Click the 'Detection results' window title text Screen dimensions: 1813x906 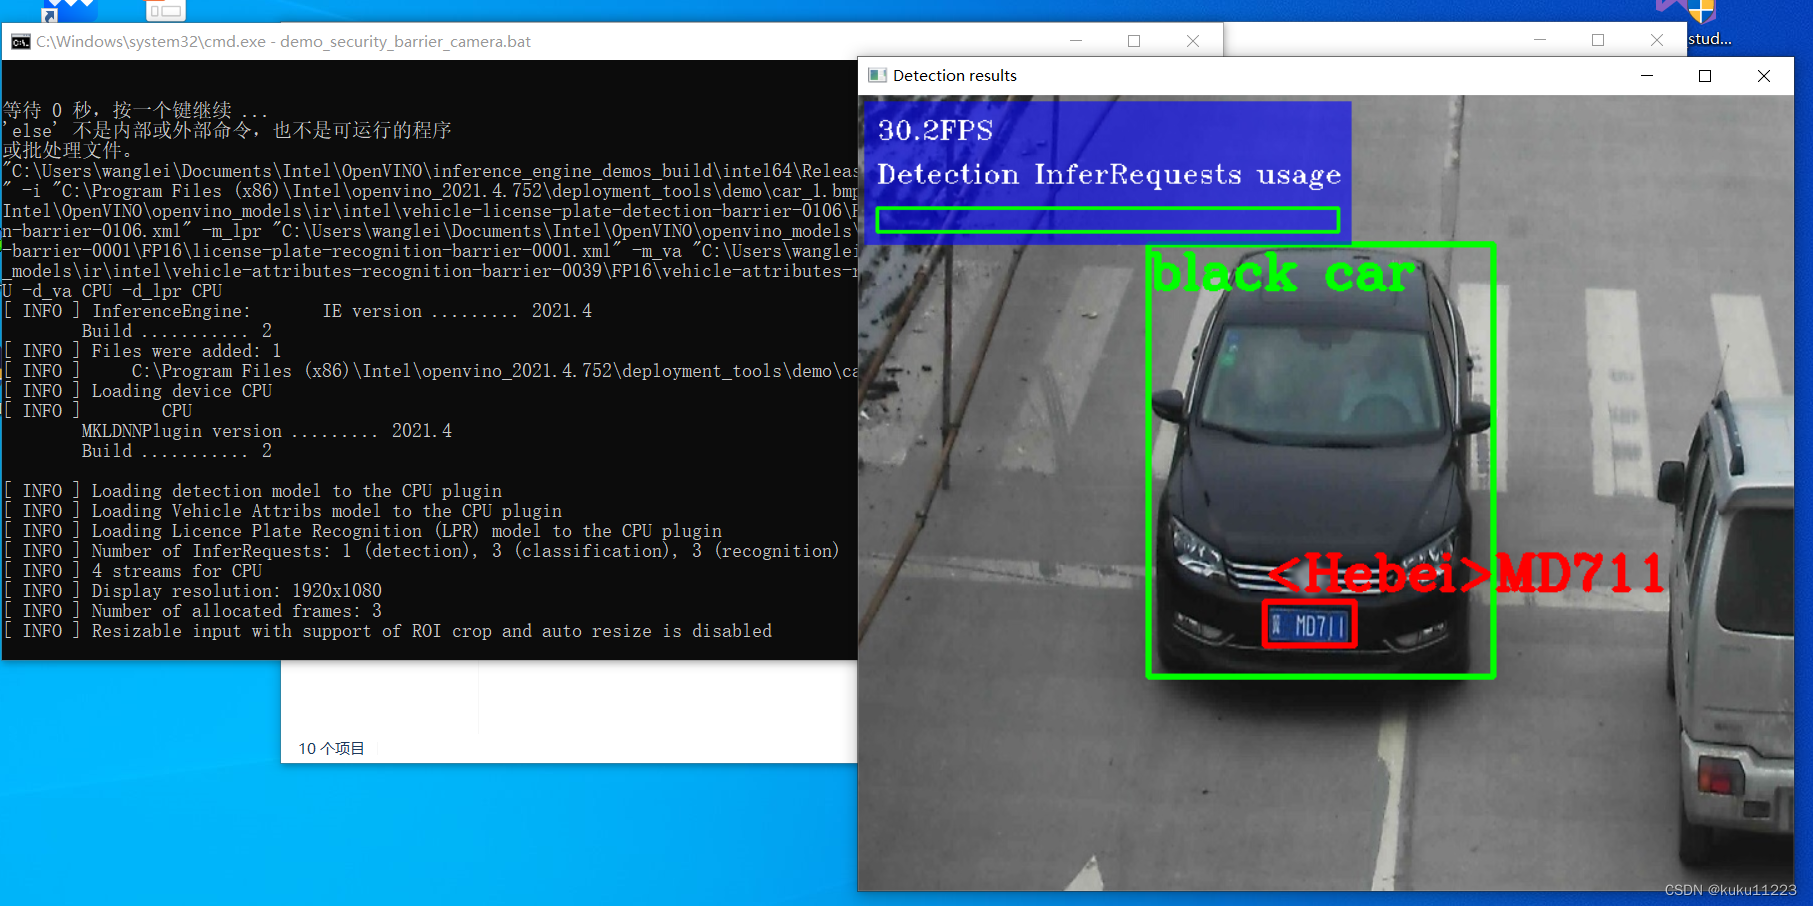[955, 76]
